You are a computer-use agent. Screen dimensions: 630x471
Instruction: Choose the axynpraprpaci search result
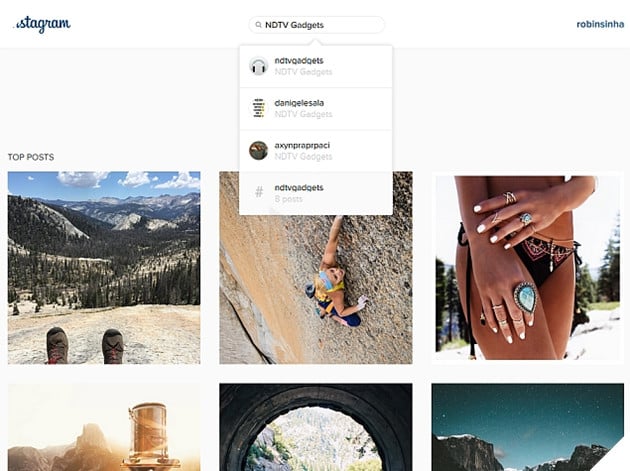pos(316,151)
